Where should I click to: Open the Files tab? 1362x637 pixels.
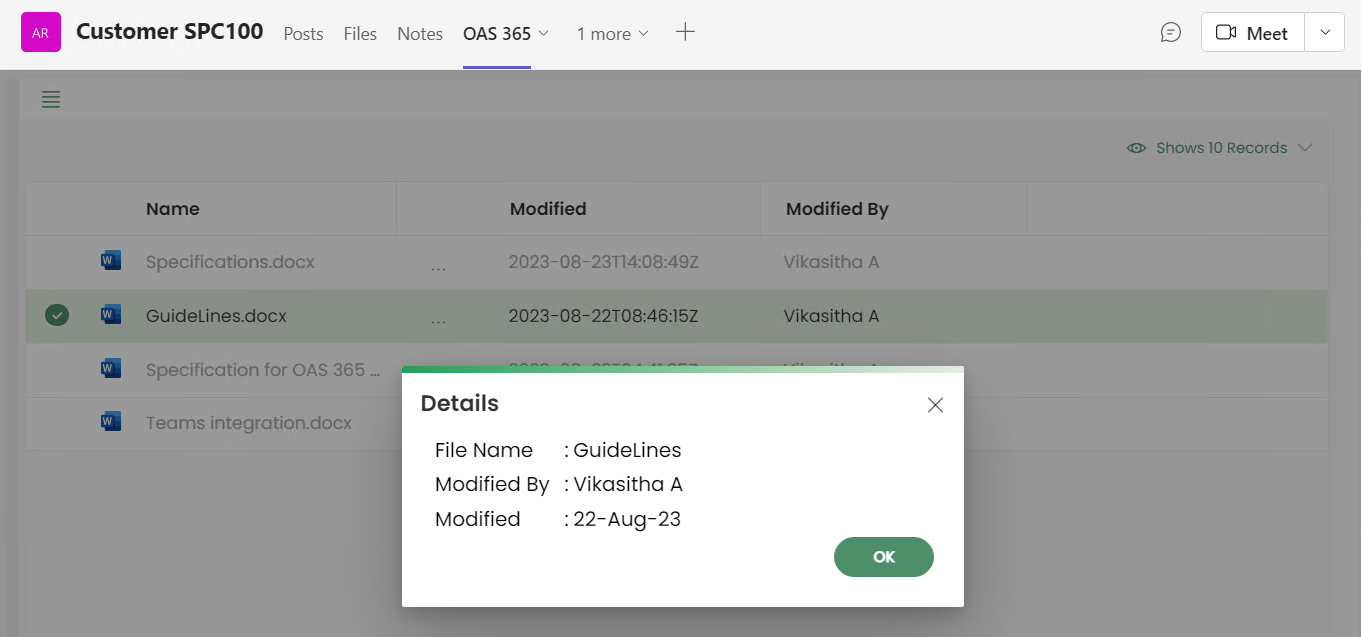360,34
